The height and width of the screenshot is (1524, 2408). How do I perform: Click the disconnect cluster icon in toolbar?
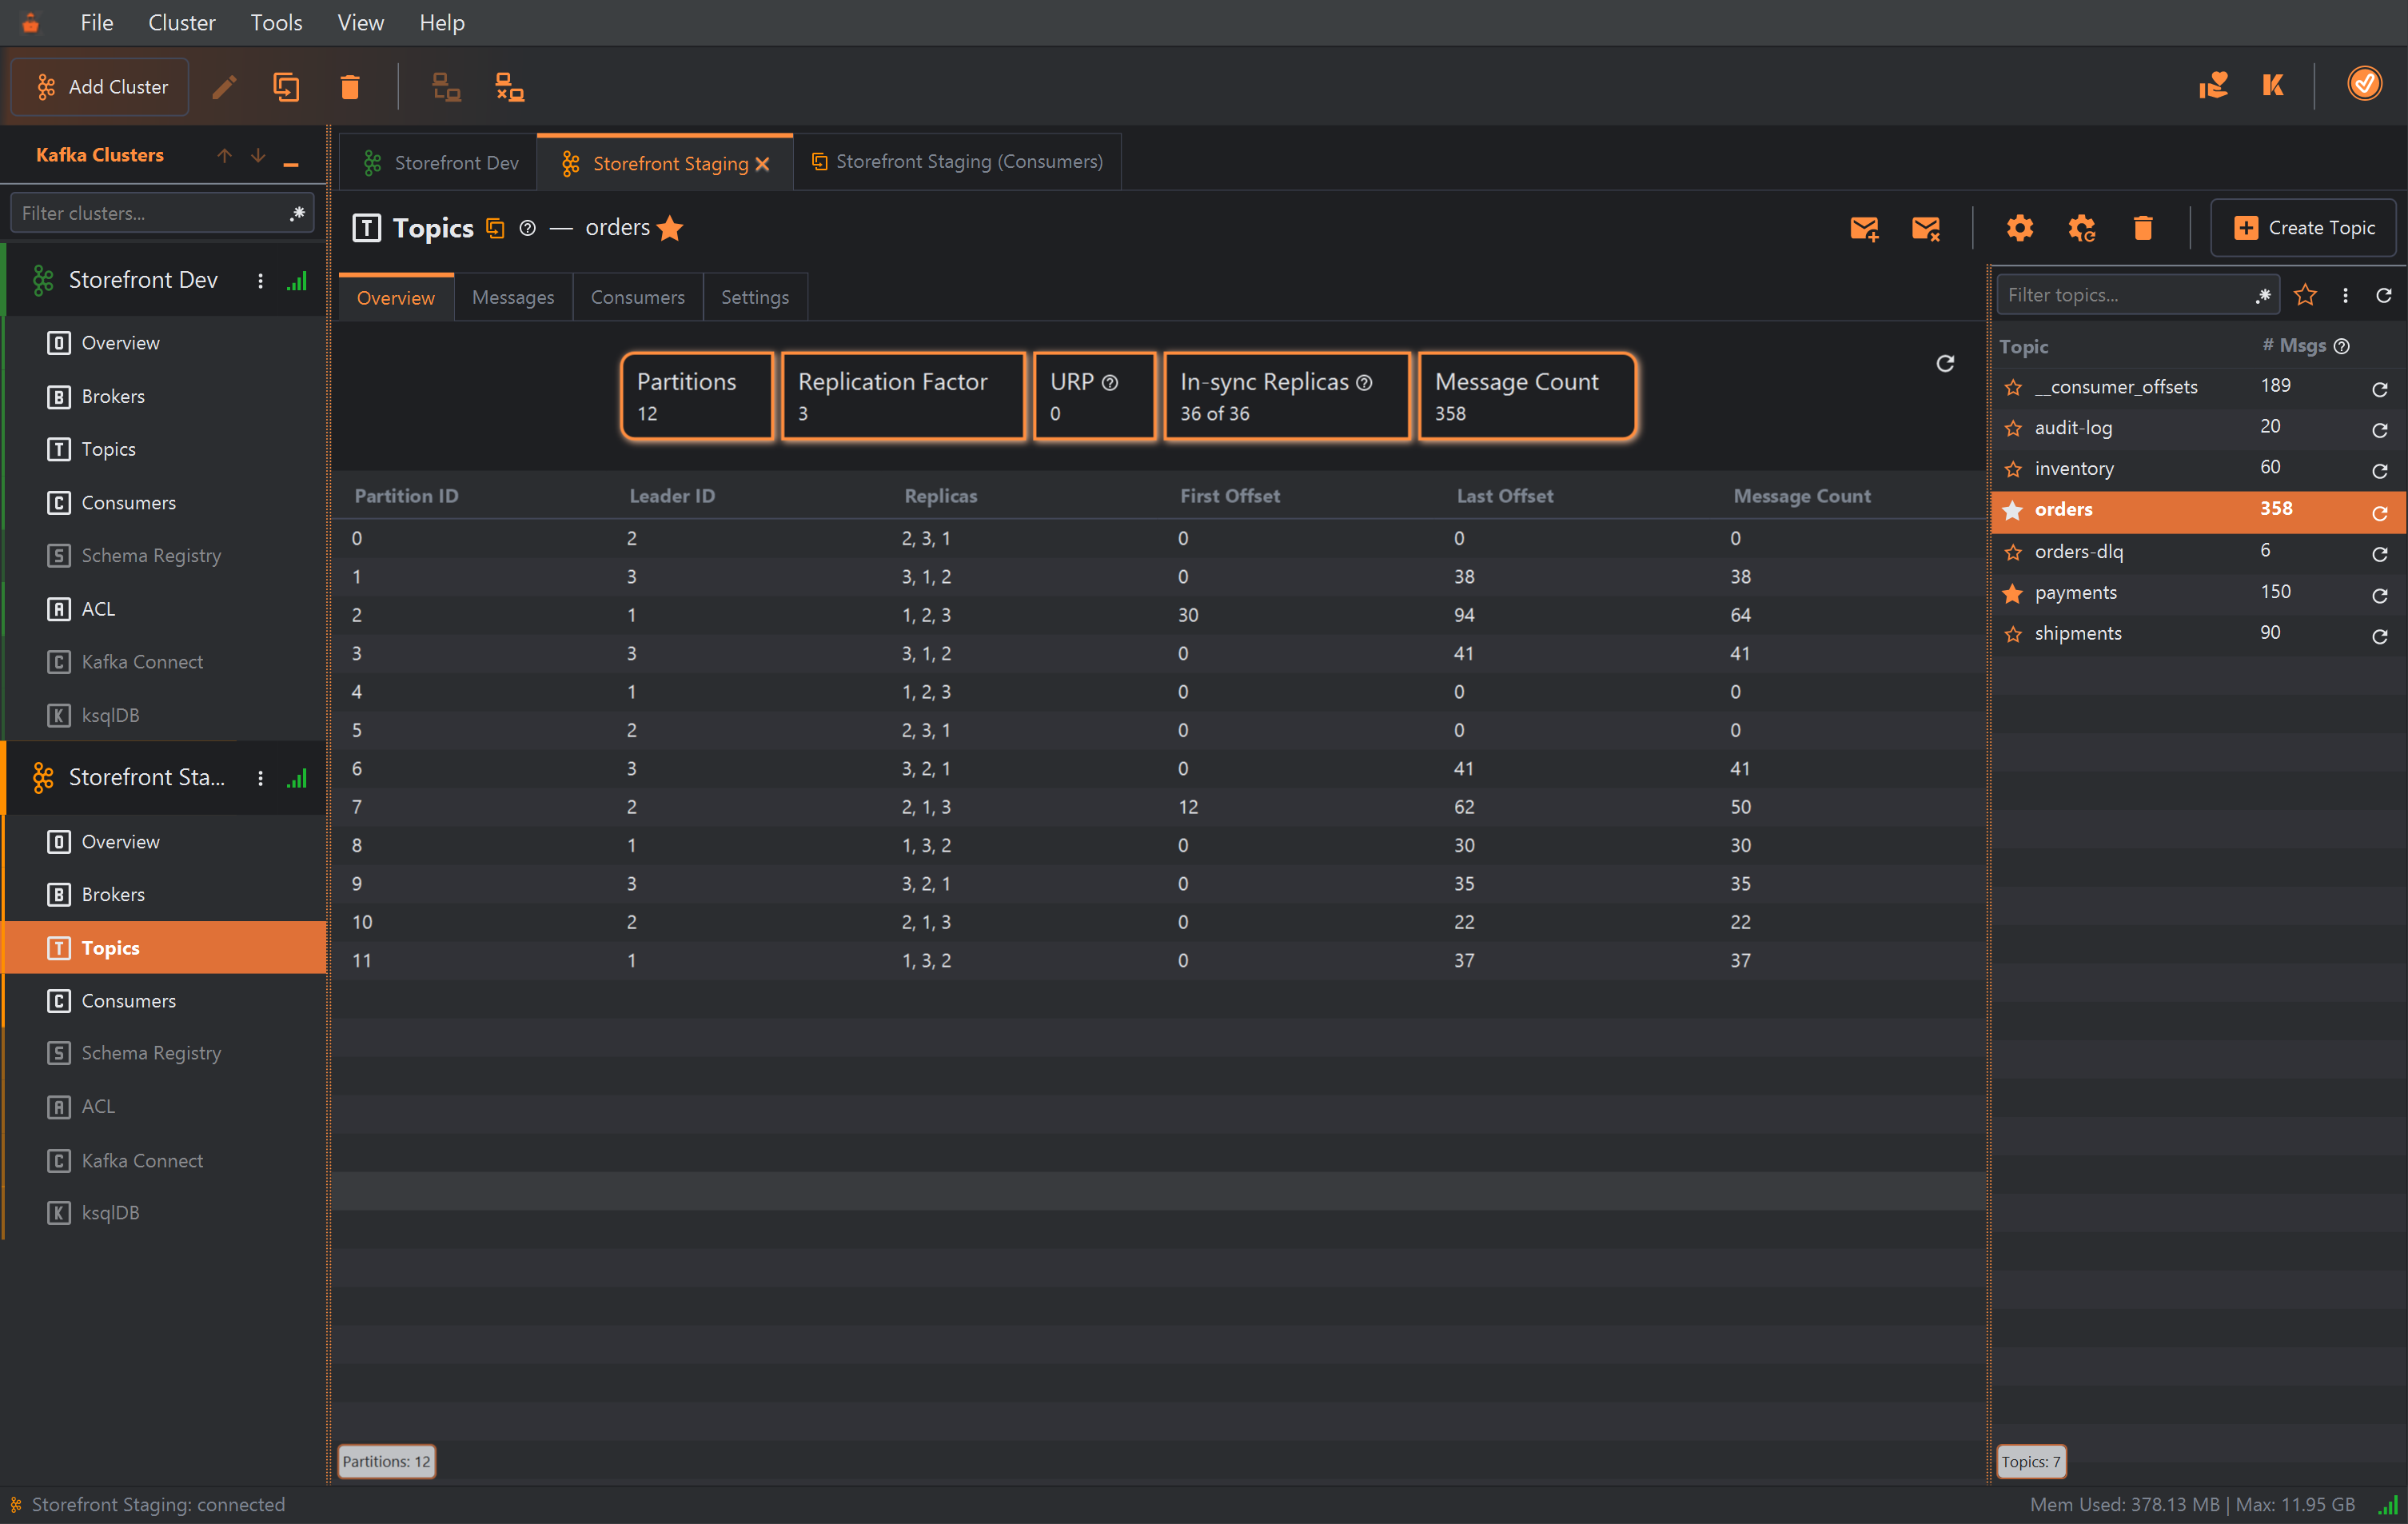510,87
